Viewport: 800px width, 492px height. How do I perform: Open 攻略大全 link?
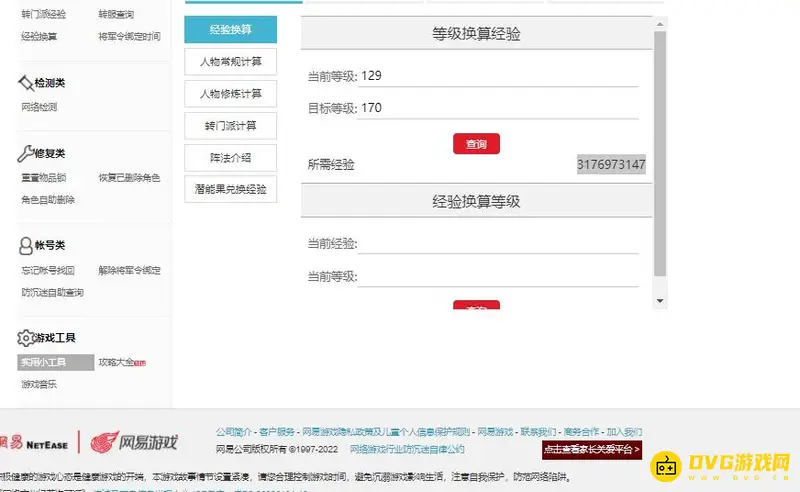click(116, 362)
